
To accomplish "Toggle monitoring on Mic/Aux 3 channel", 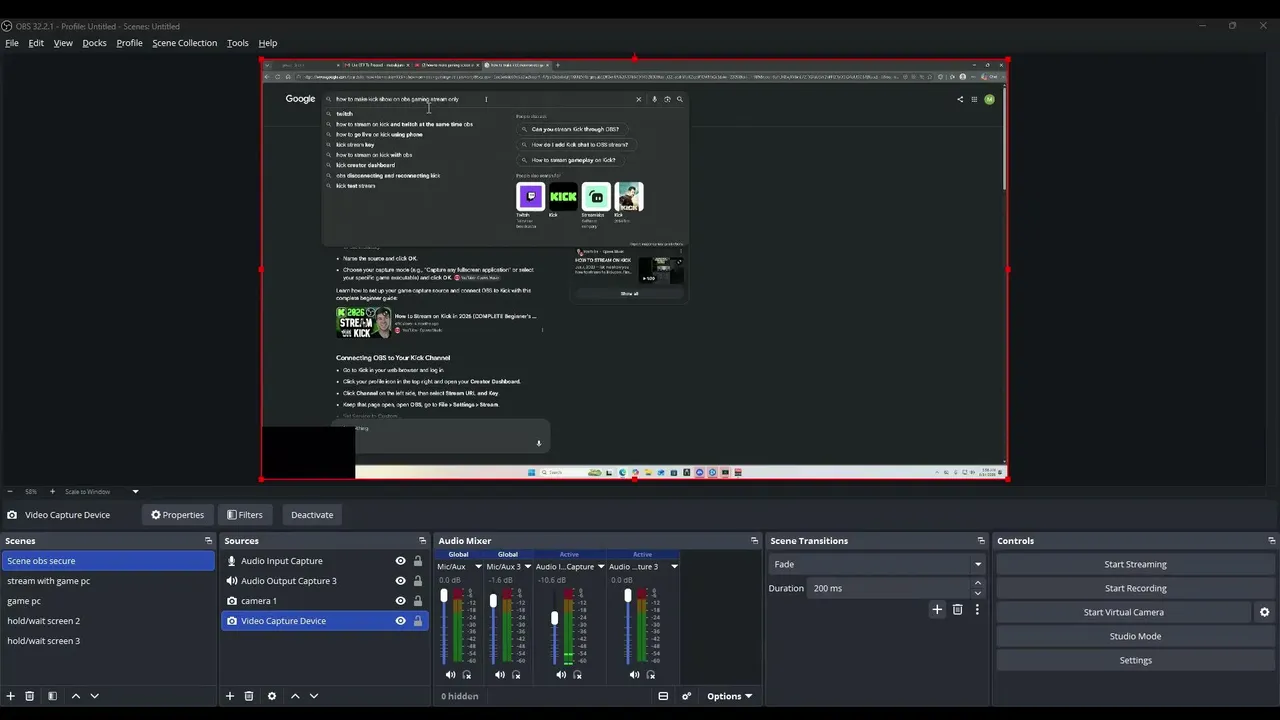I will click(516, 675).
